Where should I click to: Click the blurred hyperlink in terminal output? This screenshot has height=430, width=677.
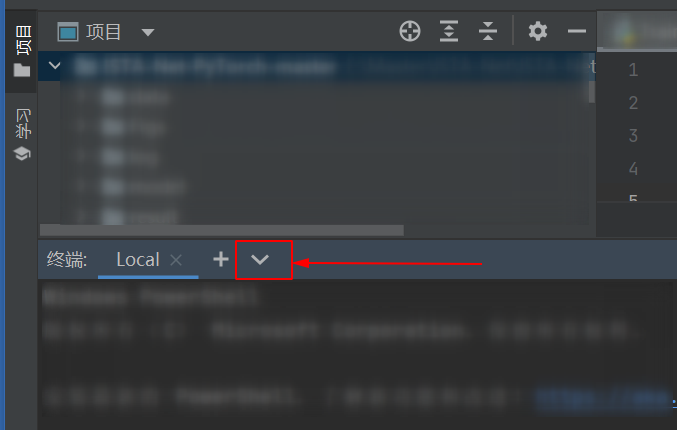click(x=602, y=398)
